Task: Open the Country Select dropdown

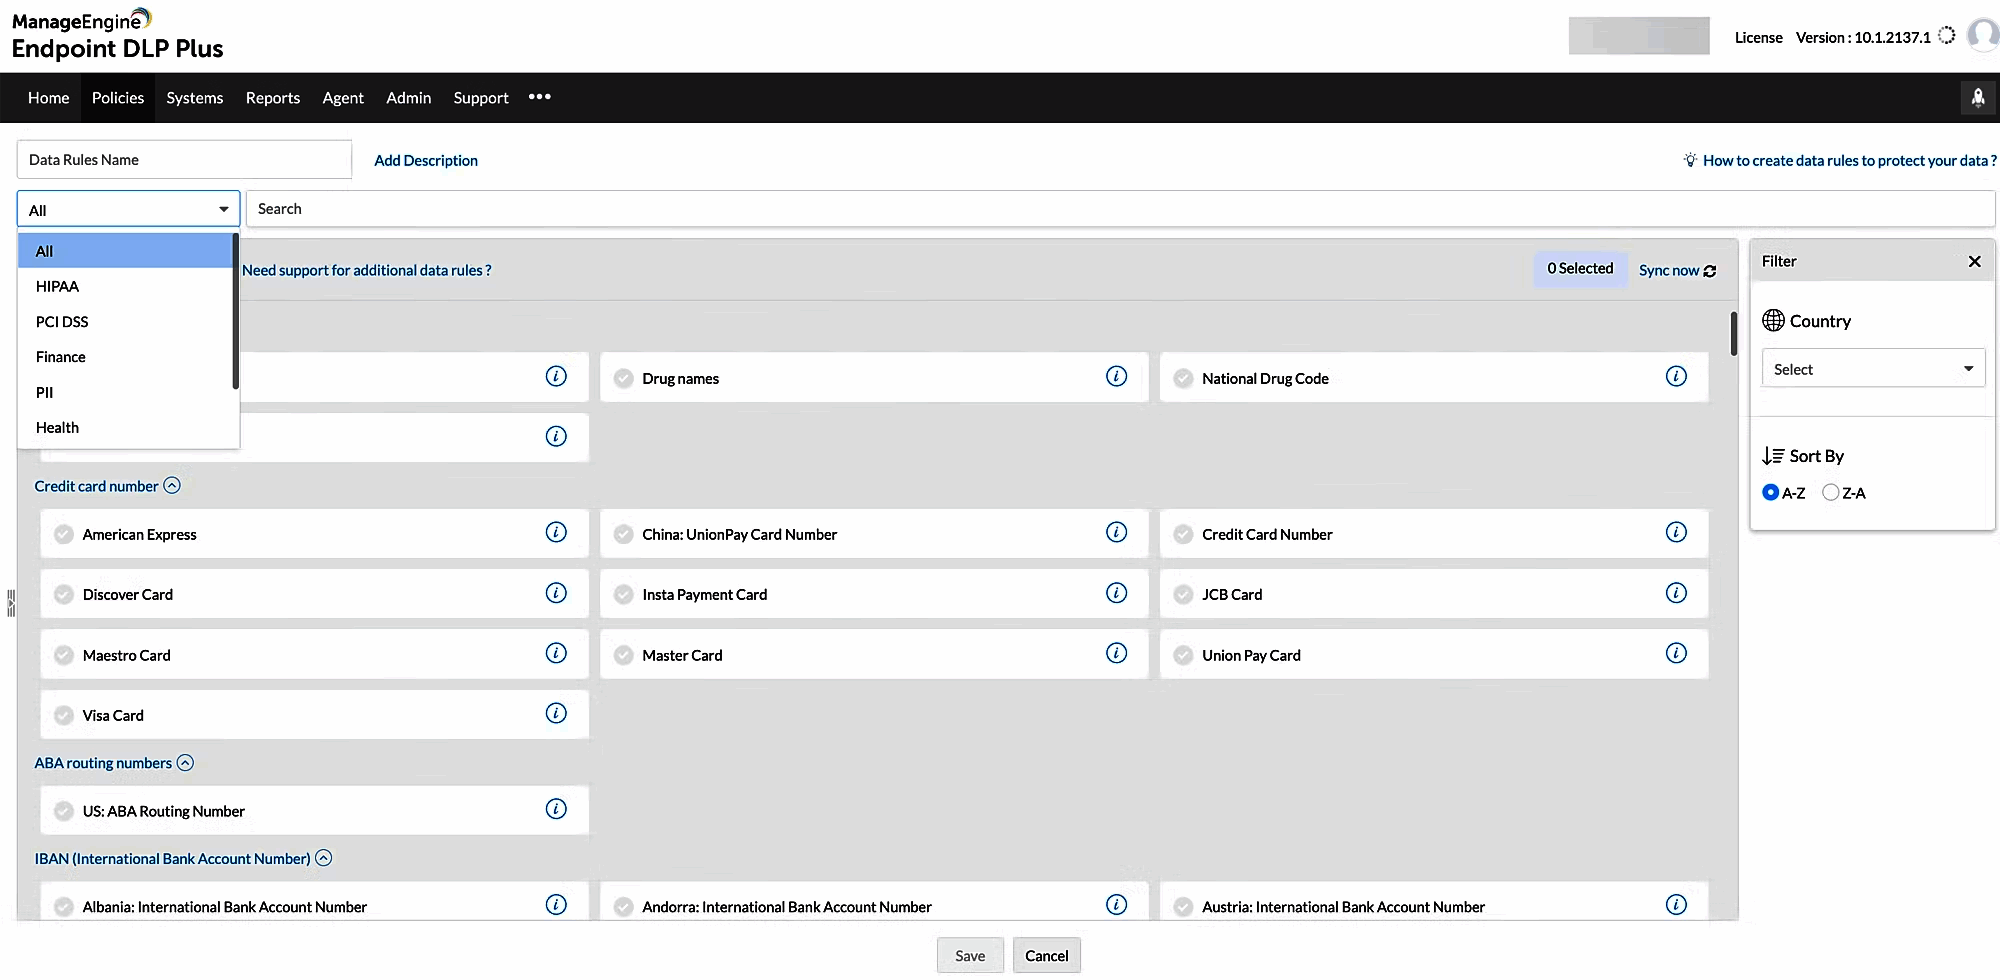Action: pyautogui.click(x=1872, y=368)
